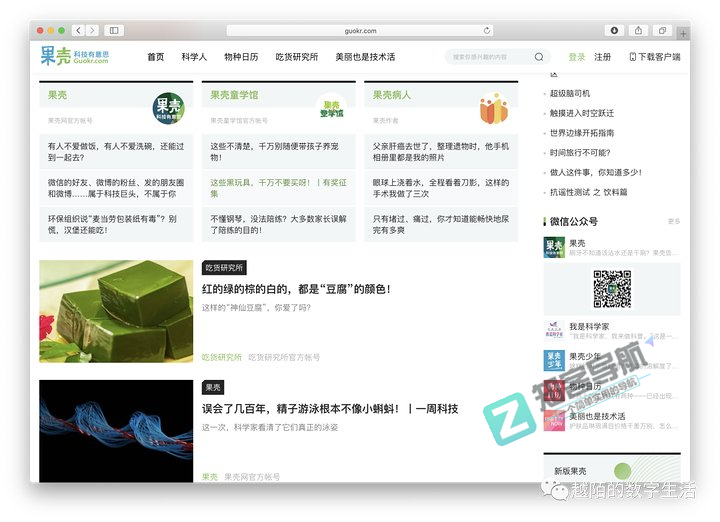The height and width of the screenshot is (522, 720).
Task: Open article 父亲肝癌去世了
Action: [441, 152]
